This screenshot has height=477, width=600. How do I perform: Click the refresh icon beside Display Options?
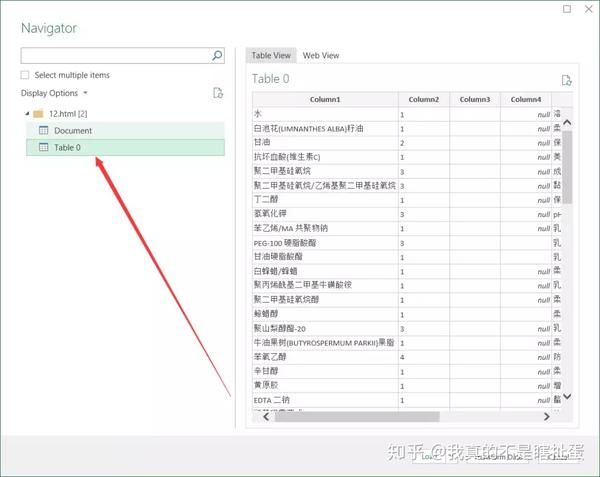click(218, 93)
